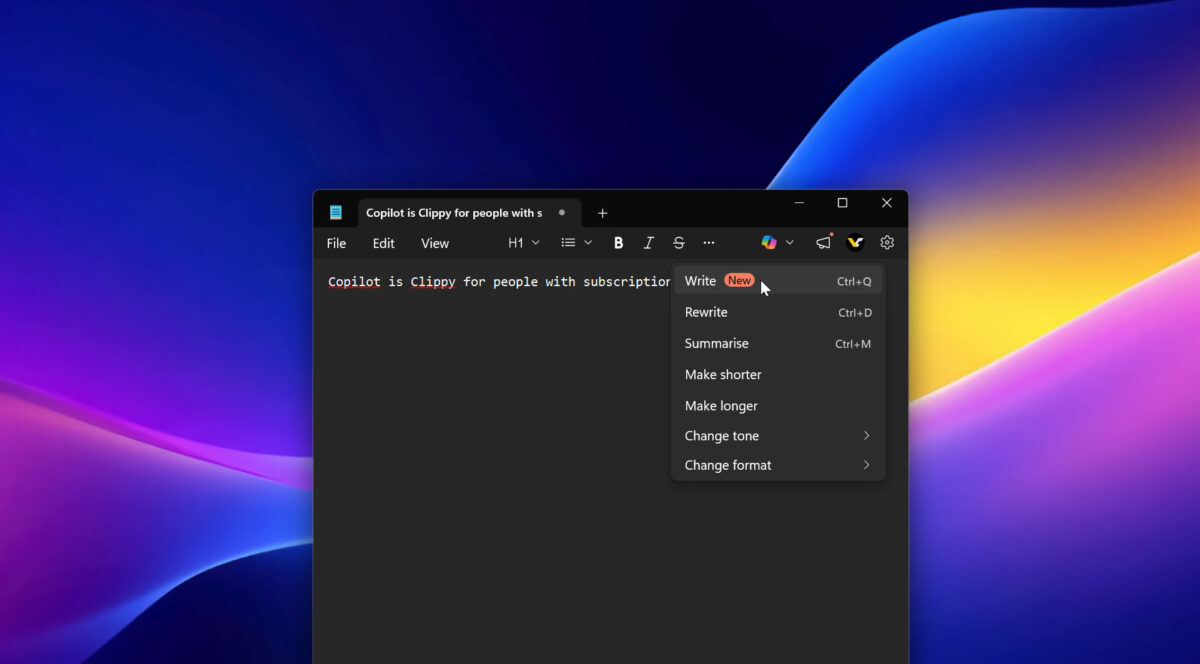1200x664 pixels.
Task: Select Rewrite from the Copilot menu
Action: tap(778, 312)
